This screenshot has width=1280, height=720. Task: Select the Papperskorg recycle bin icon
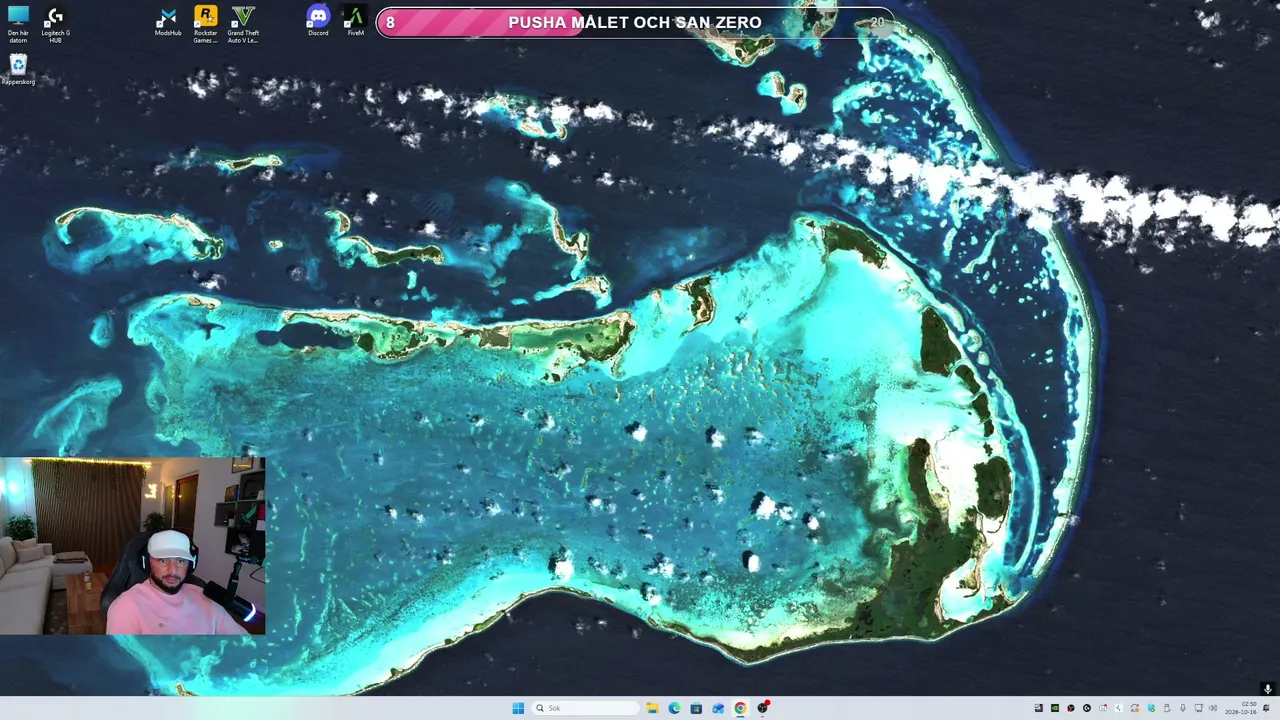click(x=18, y=70)
